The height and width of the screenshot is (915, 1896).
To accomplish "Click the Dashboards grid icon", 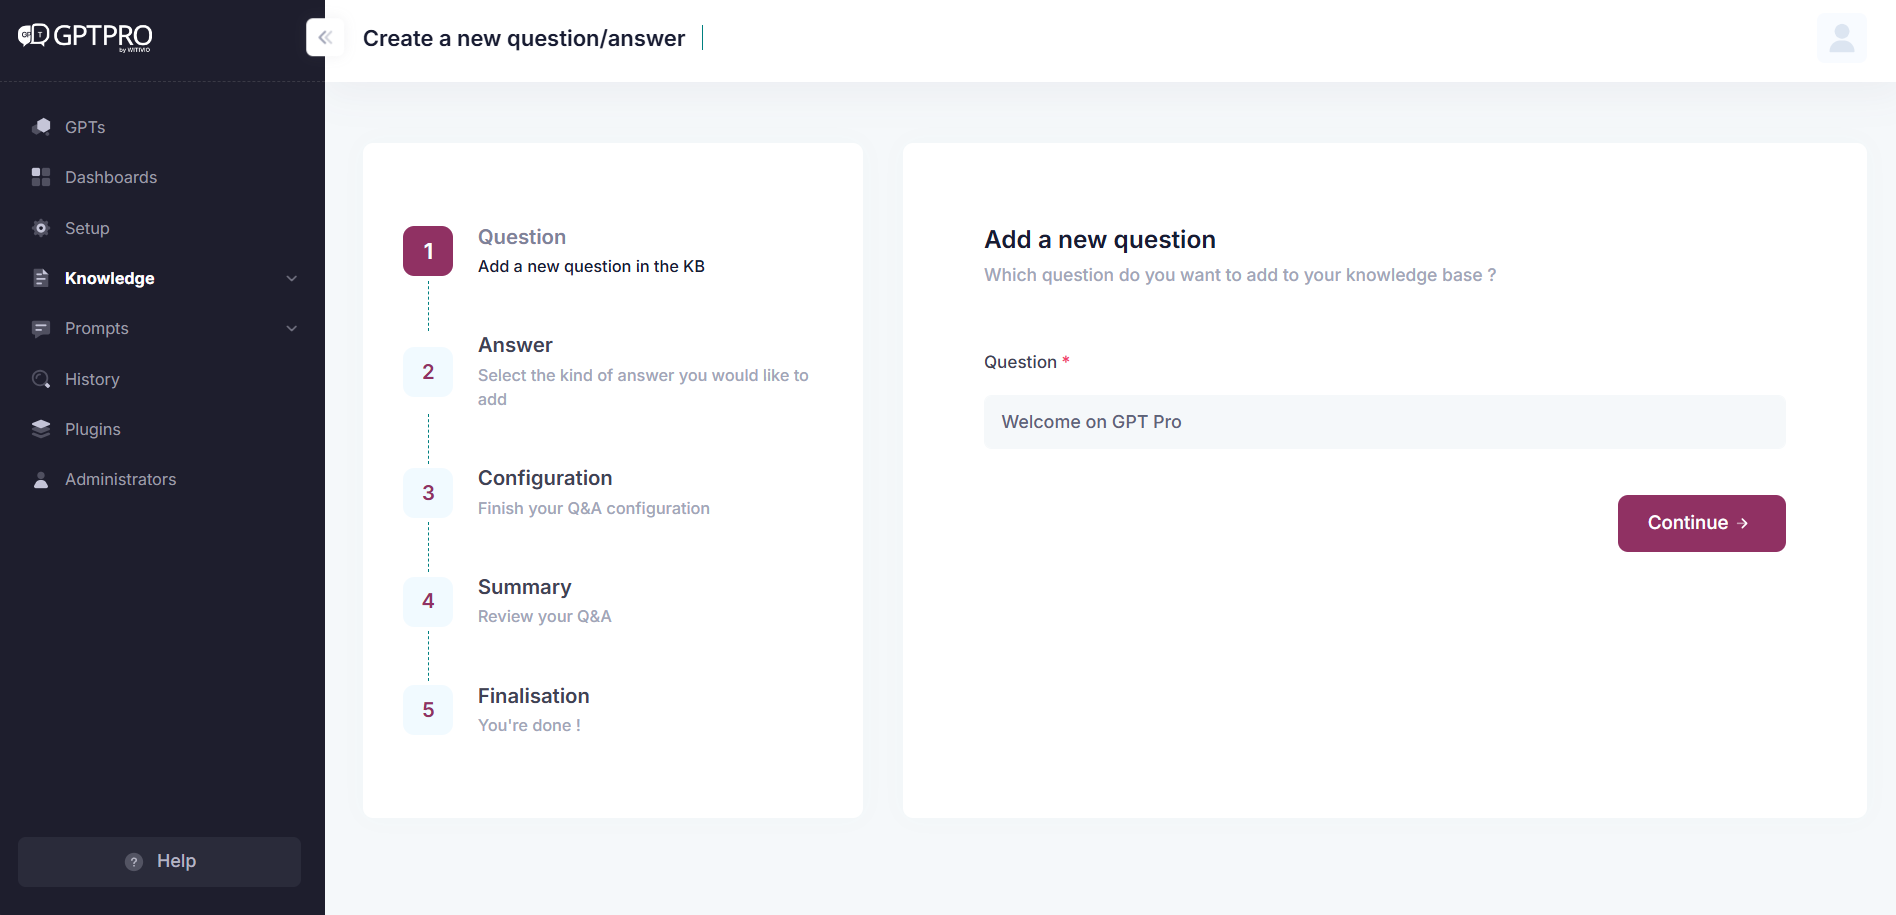I will [x=41, y=177].
